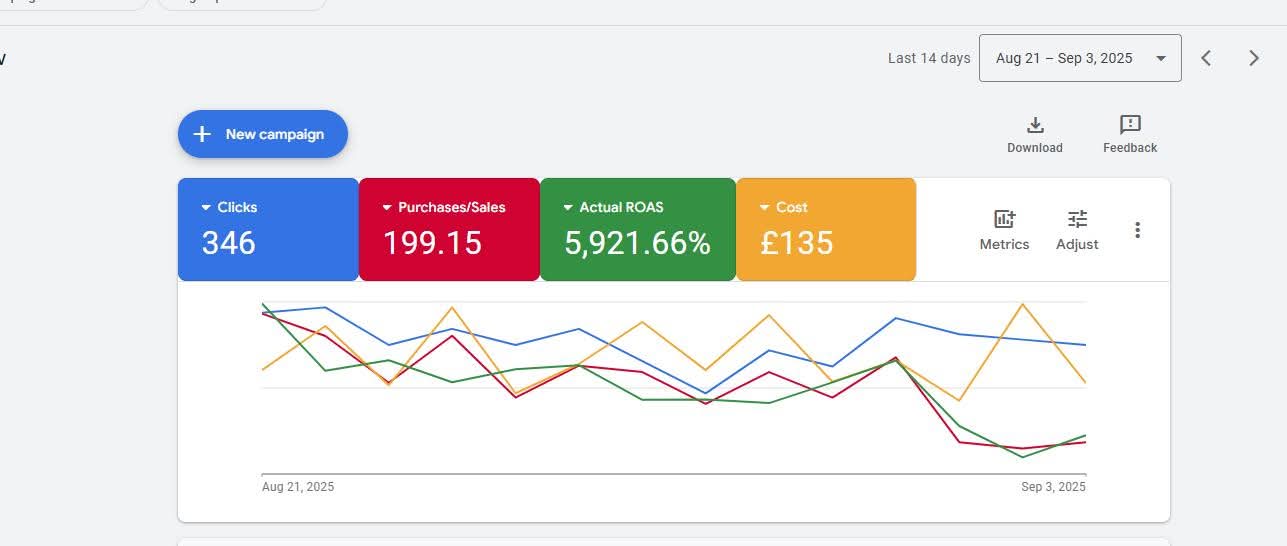Open the Aug 21 – Sep 3 date picker

coord(1080,58)
